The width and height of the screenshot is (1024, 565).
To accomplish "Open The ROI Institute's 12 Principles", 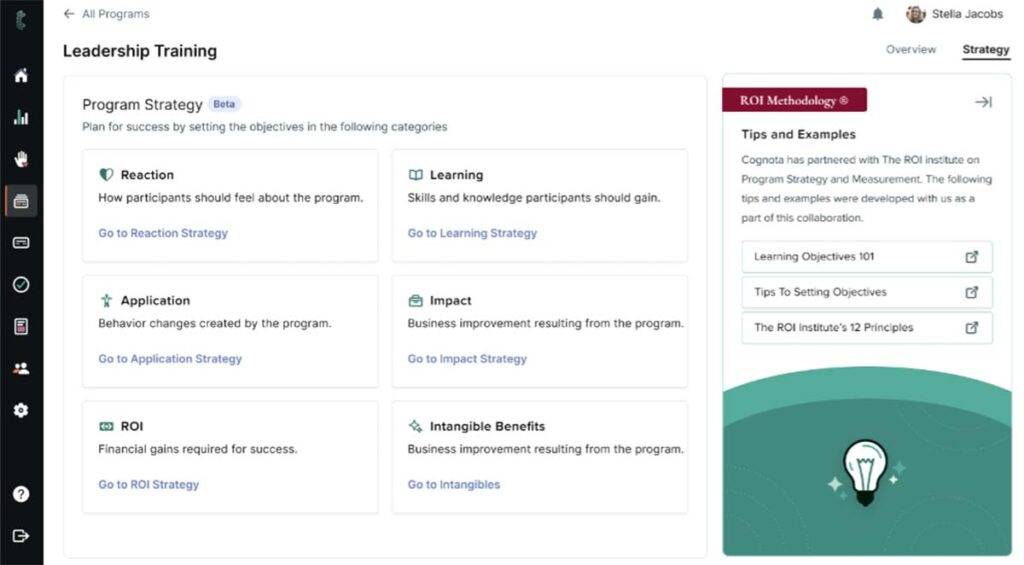I will click(867, 328).
